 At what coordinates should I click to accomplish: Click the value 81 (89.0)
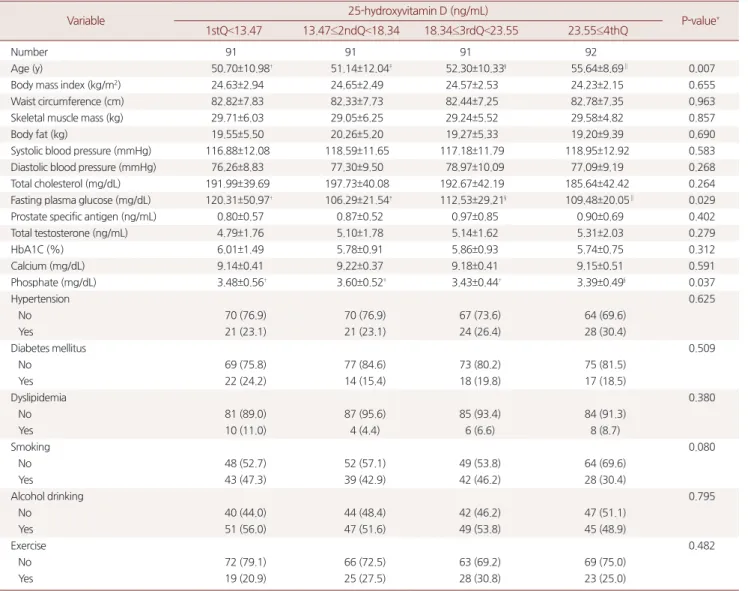tap(245, 414)
